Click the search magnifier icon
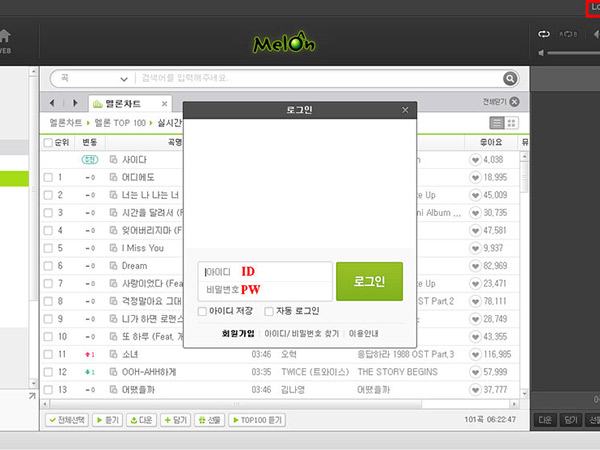 (510, 78)
